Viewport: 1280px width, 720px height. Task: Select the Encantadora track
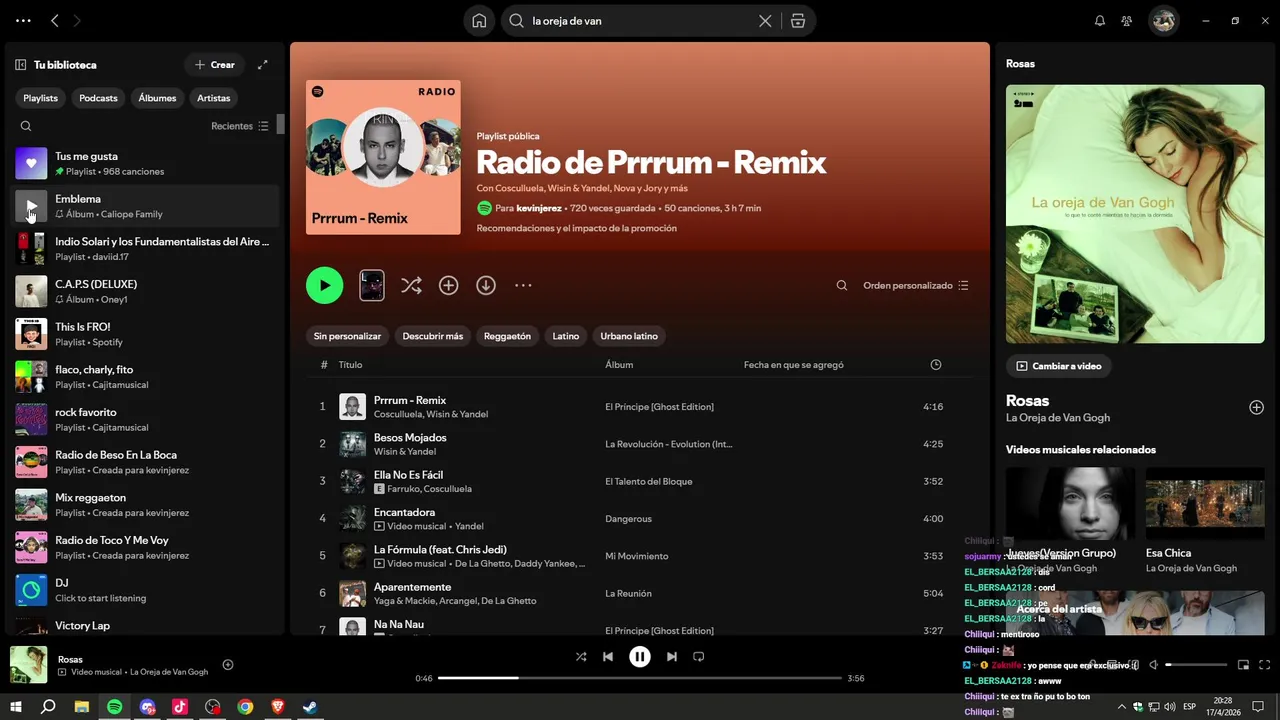click(x=640, y=518)
